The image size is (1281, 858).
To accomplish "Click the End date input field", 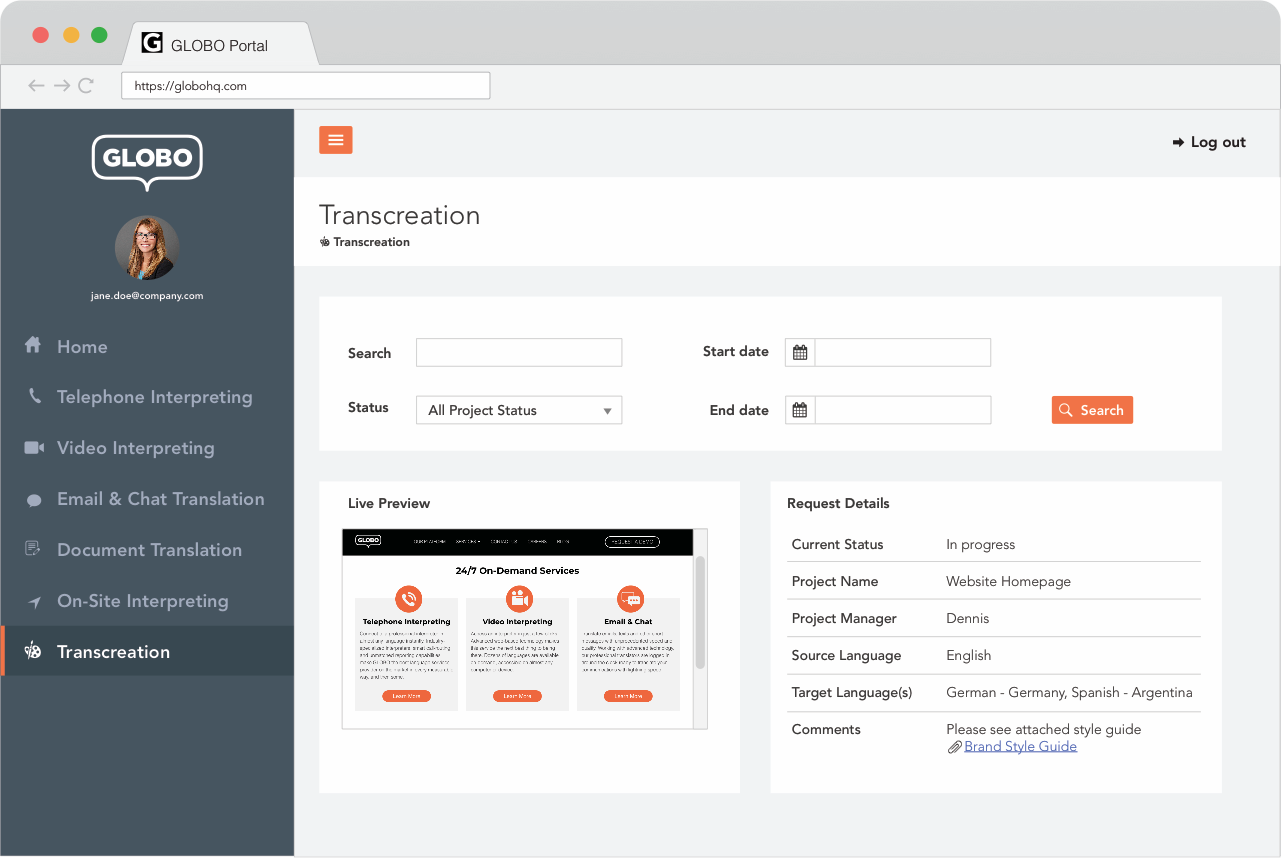I will [x=903, y=410].
